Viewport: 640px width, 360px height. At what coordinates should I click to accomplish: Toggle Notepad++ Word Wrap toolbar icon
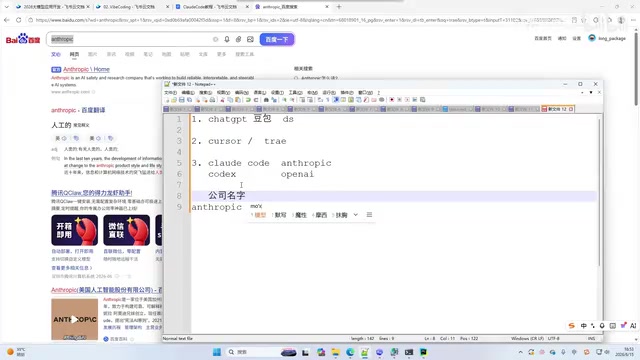[320, 100]
